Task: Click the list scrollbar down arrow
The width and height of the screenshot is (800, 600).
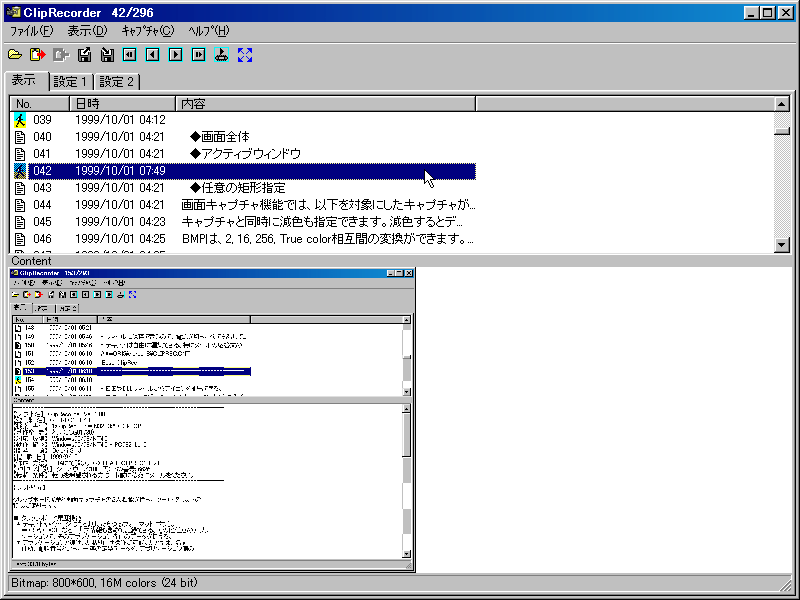Action: [x=782, y=245]
